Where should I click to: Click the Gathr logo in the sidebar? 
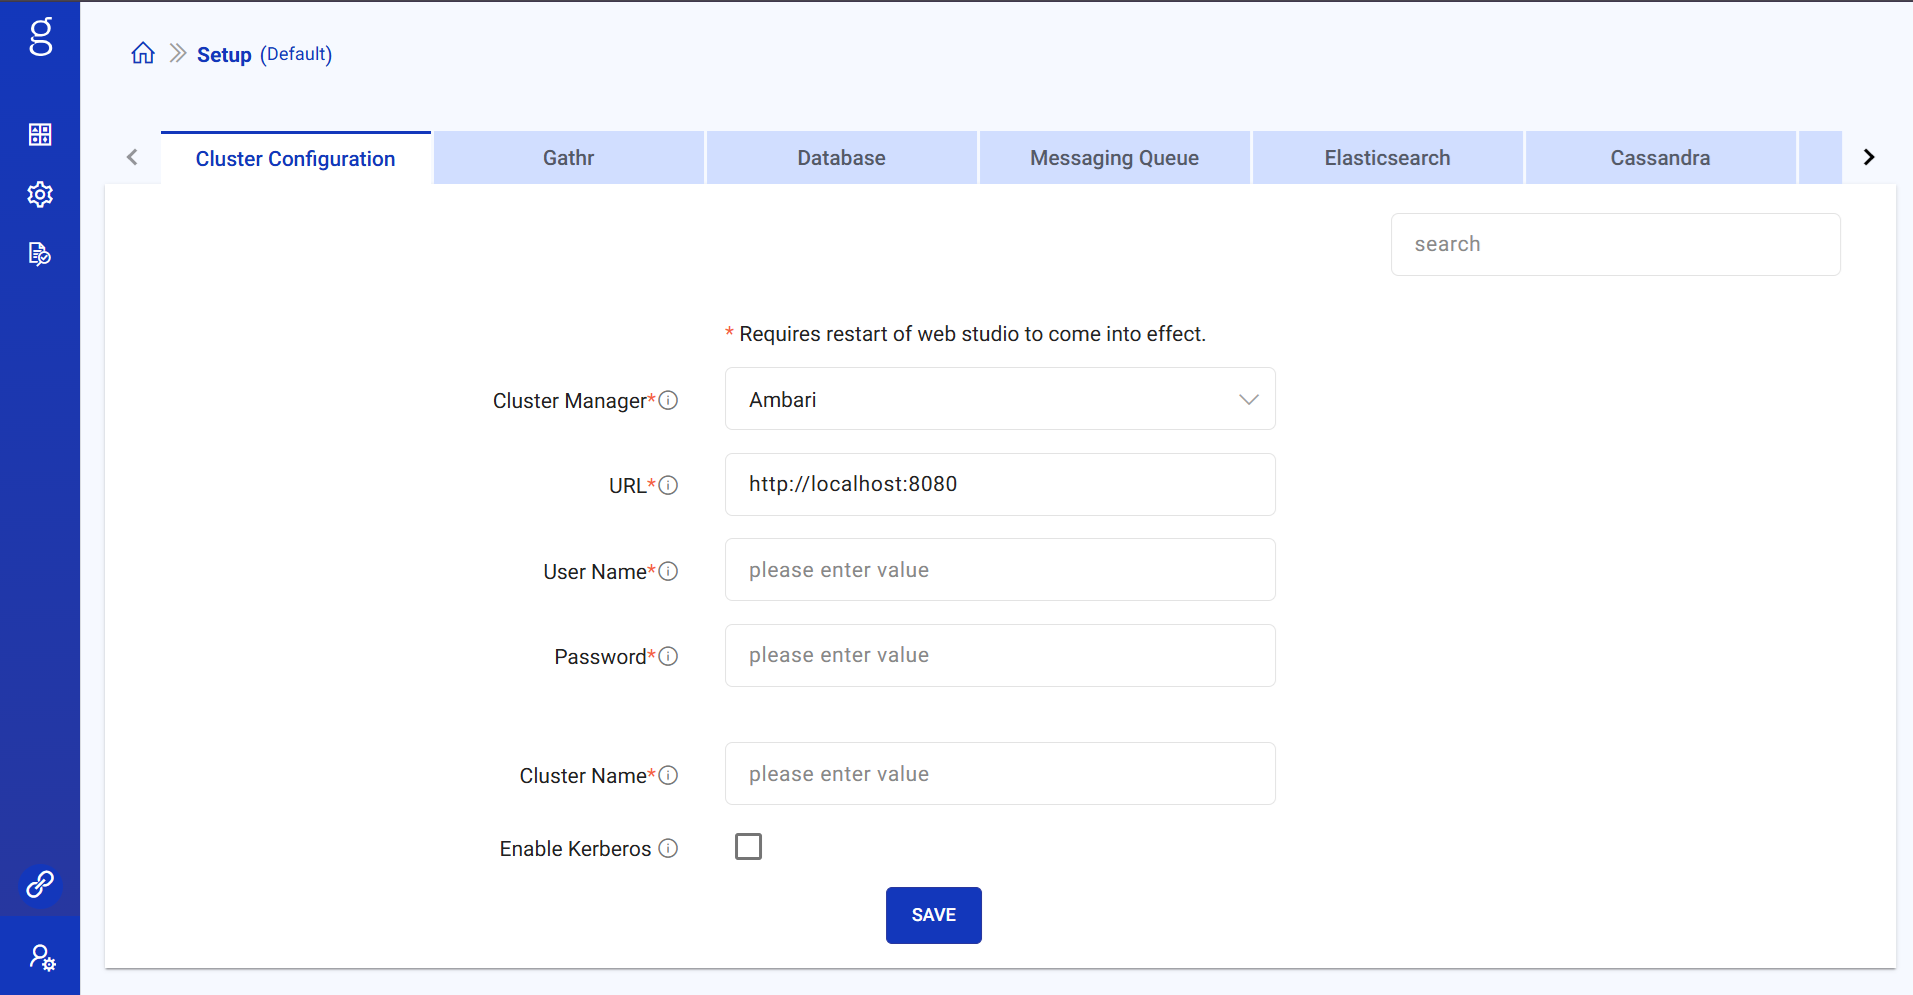coord(40,36)
